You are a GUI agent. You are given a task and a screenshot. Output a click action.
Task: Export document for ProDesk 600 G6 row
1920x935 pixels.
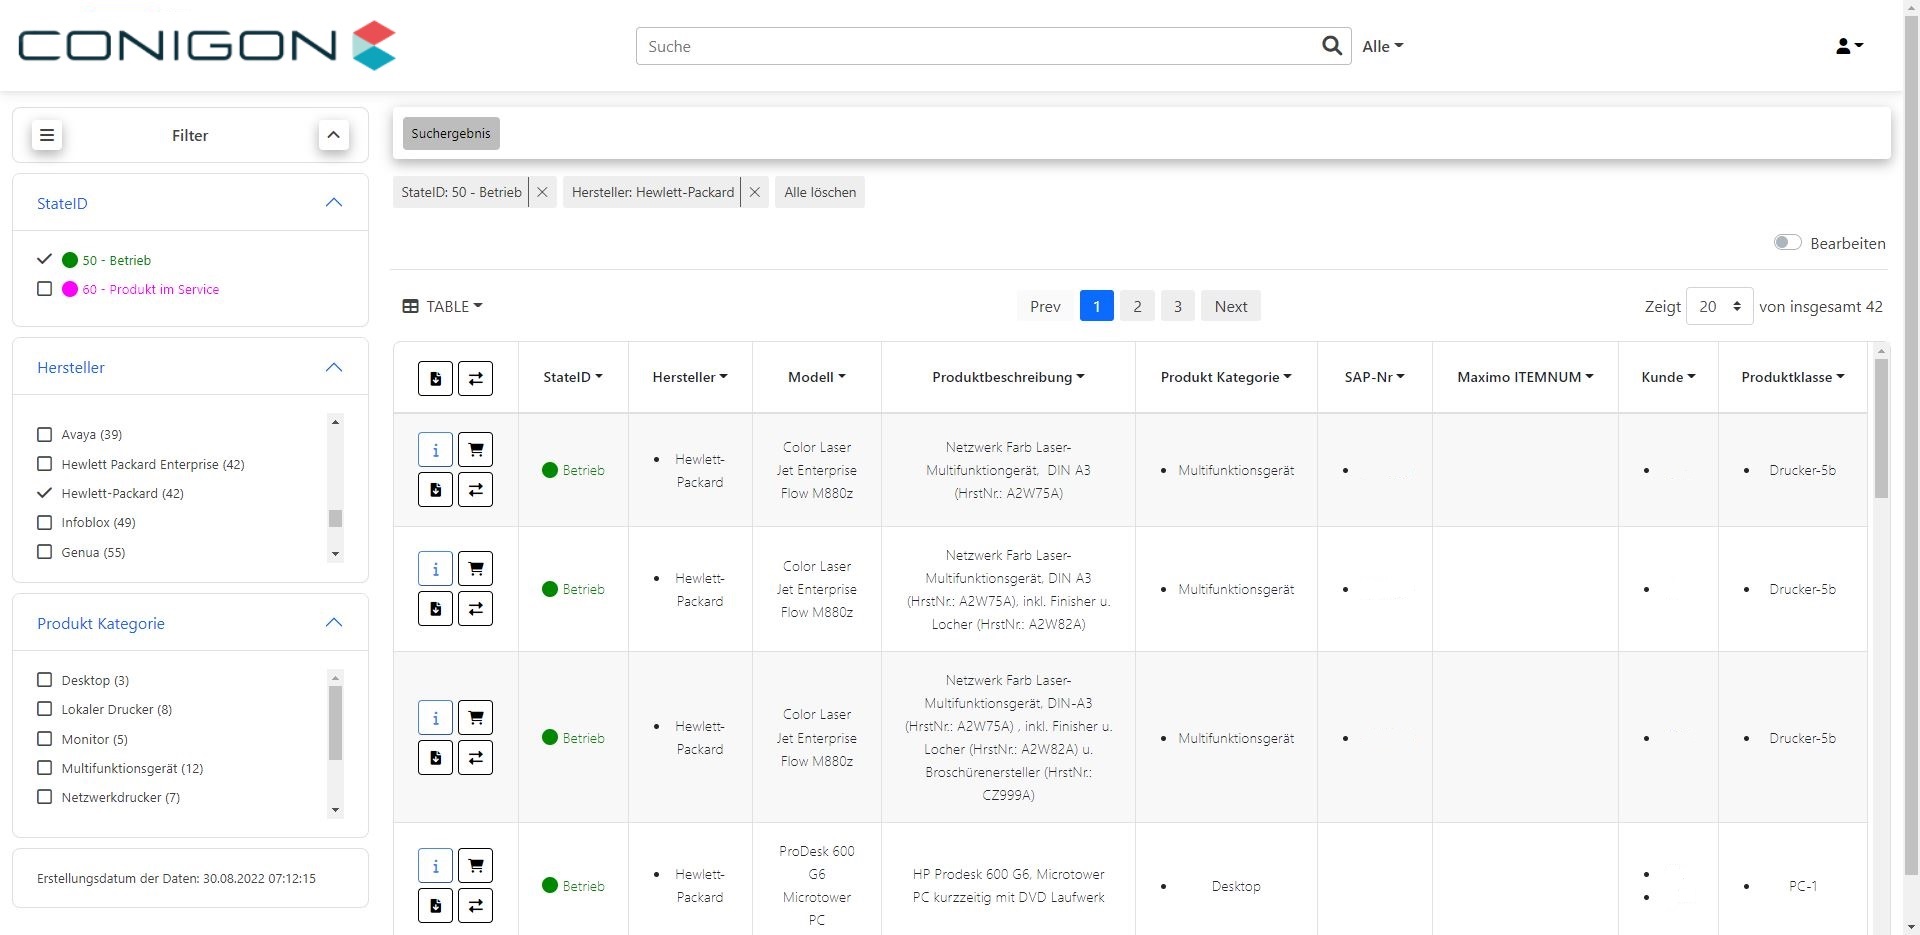click(435, 906)
